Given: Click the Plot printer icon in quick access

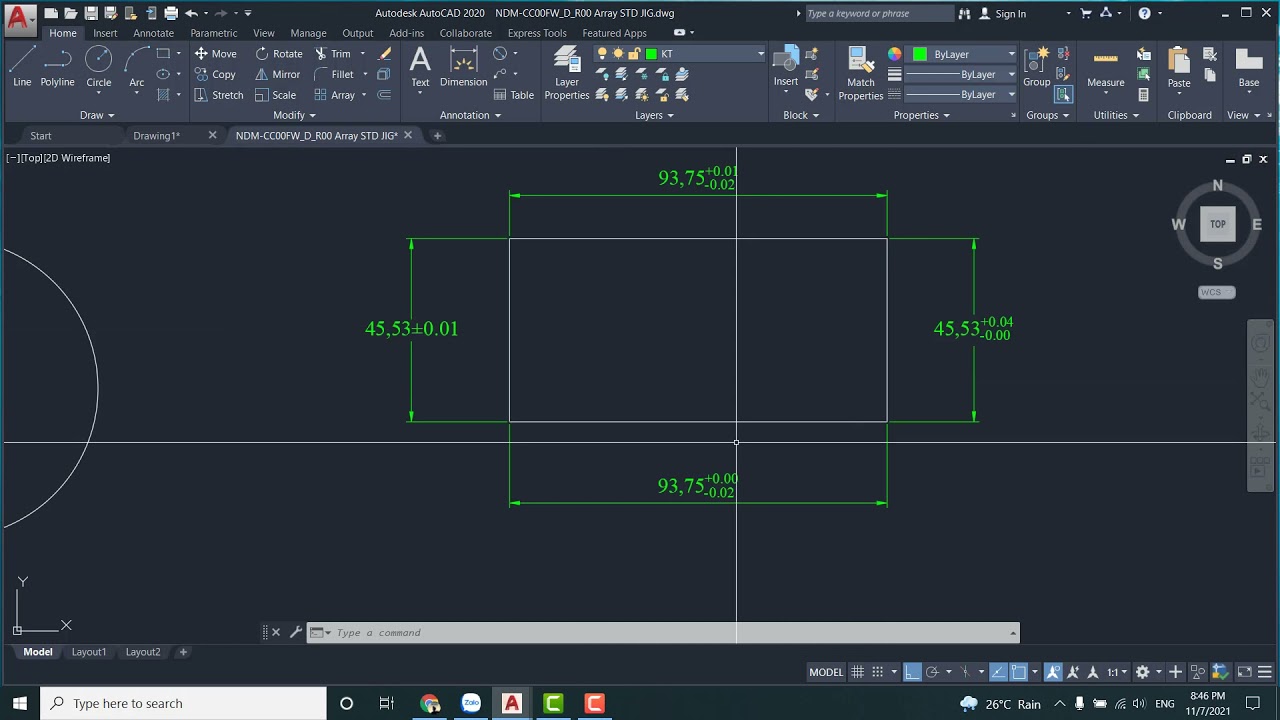Looking at the screenshot, I should 171,13.
